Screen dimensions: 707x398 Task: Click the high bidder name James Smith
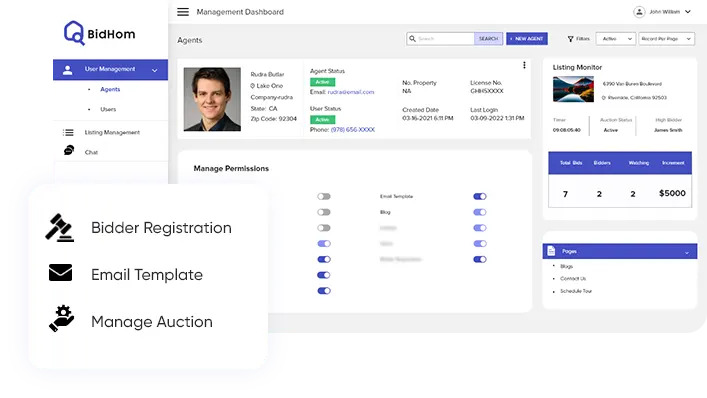pos(668,130)
